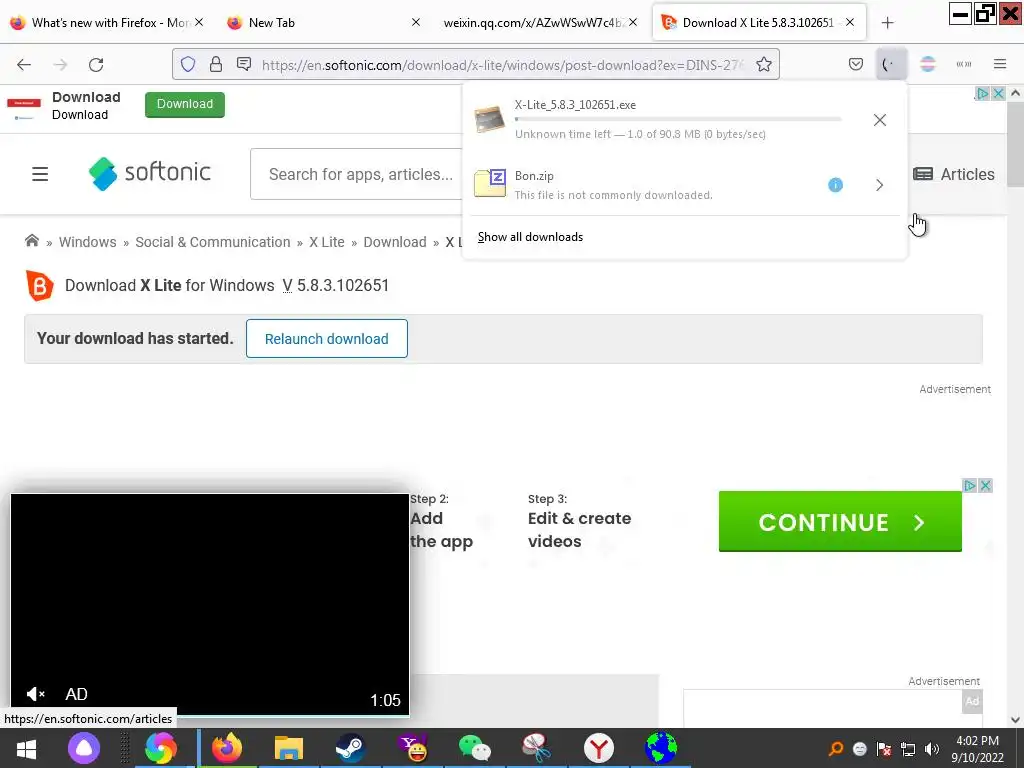Click the green CONTINUE button
This screenshot has height=768, width=1024.
(840, 522)
